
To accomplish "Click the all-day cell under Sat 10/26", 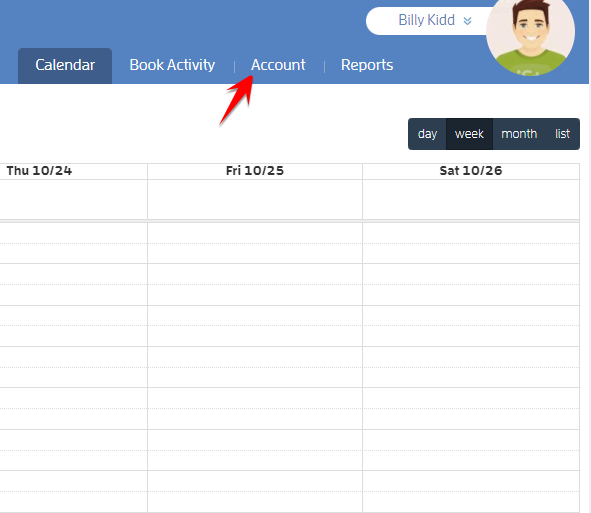I will click(x=471, y=199).
